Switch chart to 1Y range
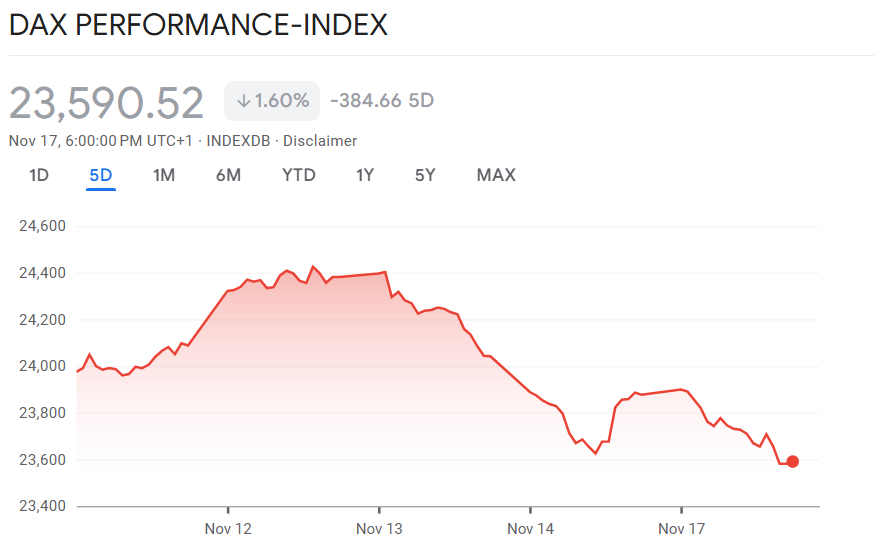The width and height of the screenshot is (874, 544). click(365, 175)
